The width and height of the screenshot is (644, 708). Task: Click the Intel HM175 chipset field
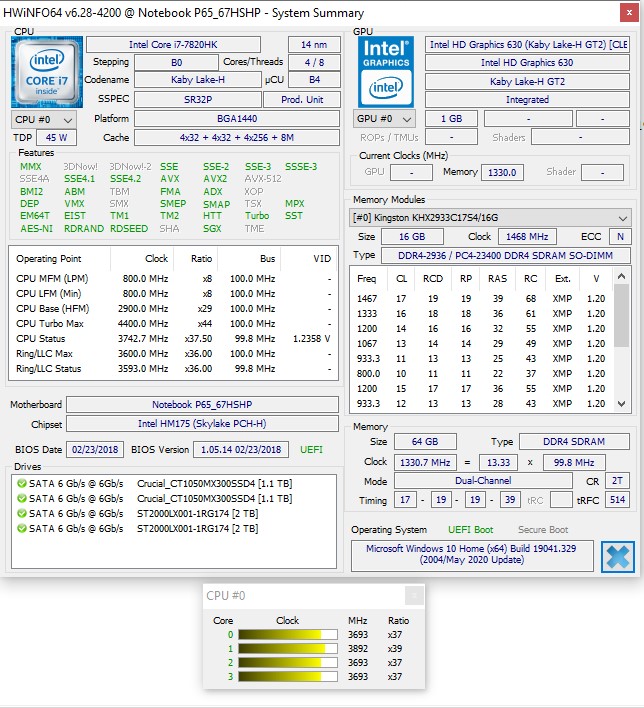[202, 424]
